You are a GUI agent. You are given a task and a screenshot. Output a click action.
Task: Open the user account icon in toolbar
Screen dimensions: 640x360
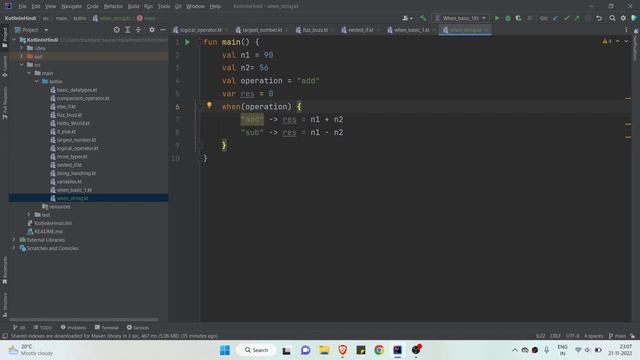(407, 18)
